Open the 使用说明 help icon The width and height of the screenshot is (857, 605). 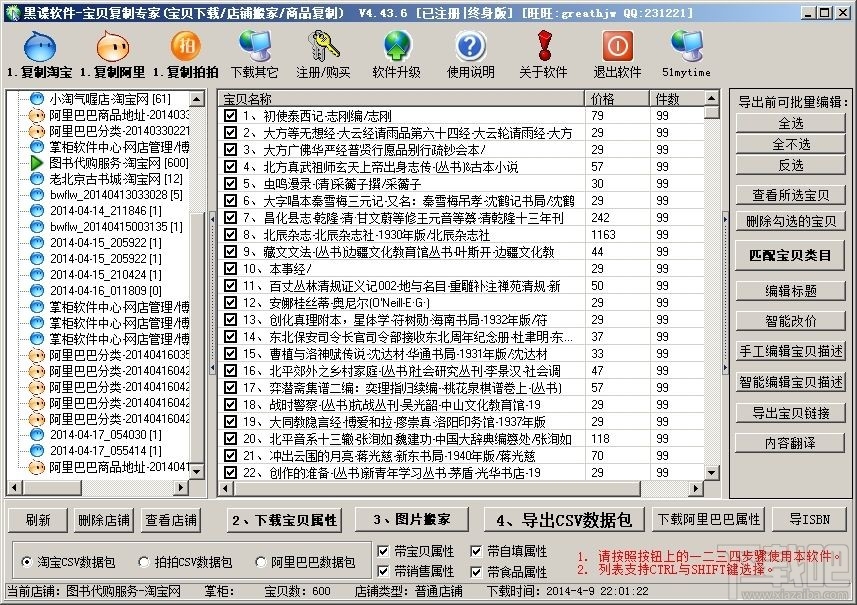point(471,46)
